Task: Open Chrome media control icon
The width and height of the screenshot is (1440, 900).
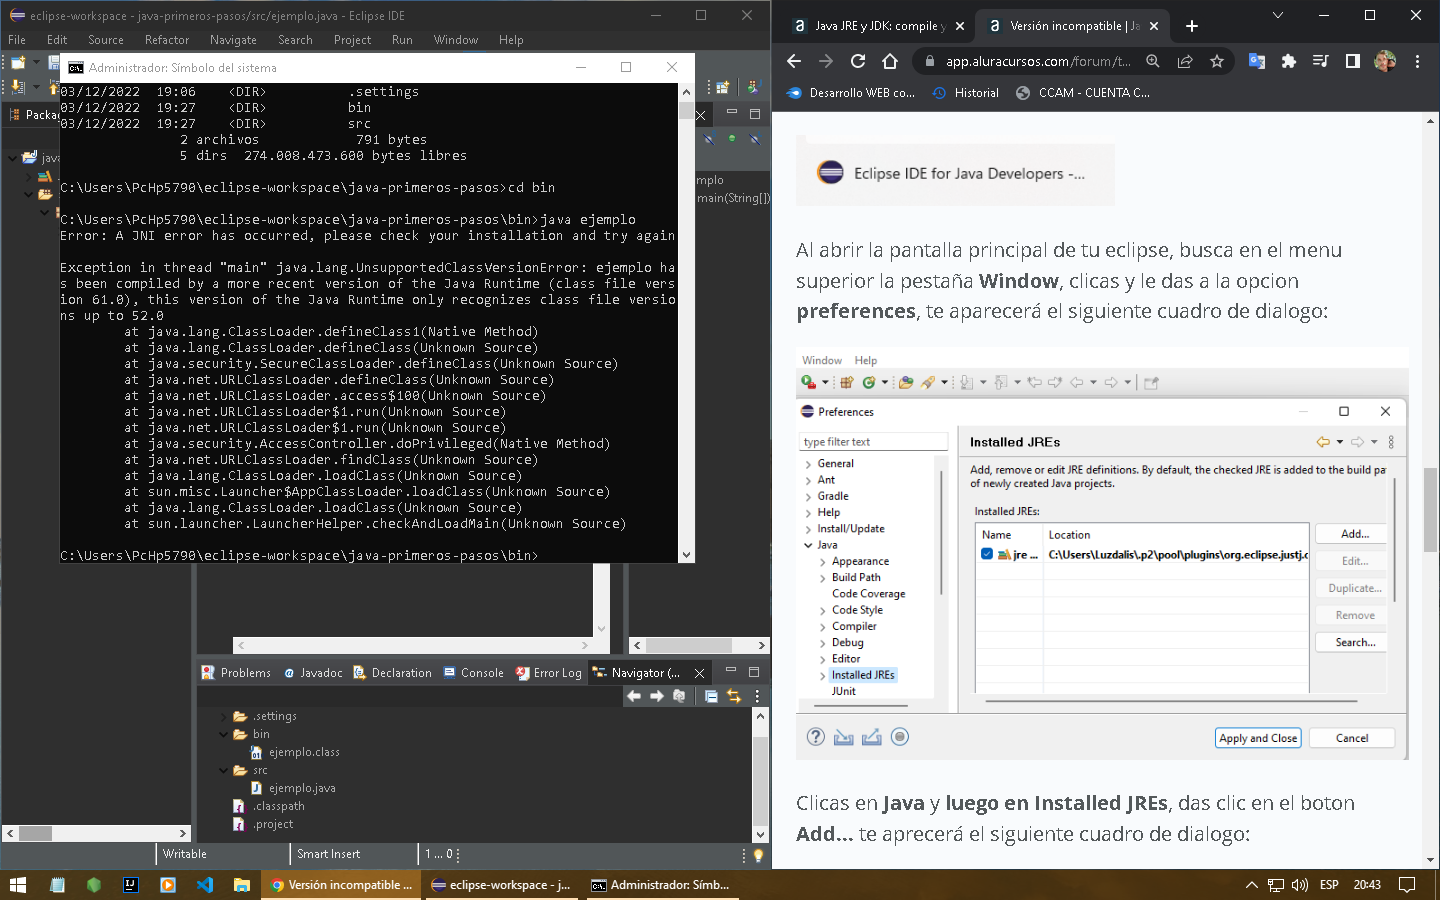Action: click(1321, 61)
